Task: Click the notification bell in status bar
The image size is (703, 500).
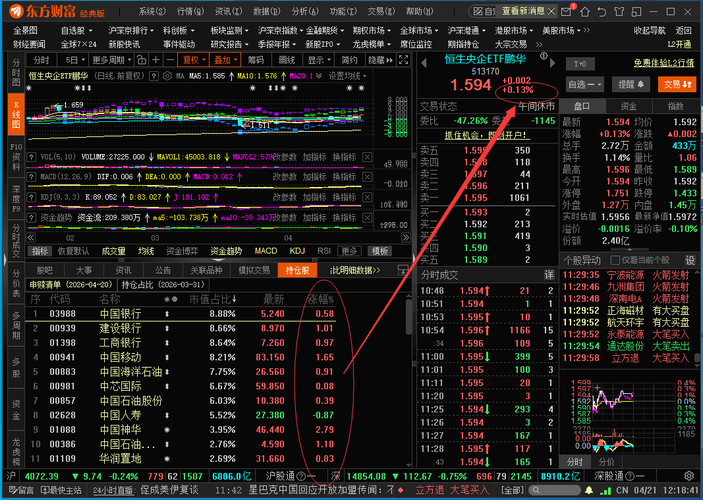Action: pyautogui.click(x=589, y=490)
